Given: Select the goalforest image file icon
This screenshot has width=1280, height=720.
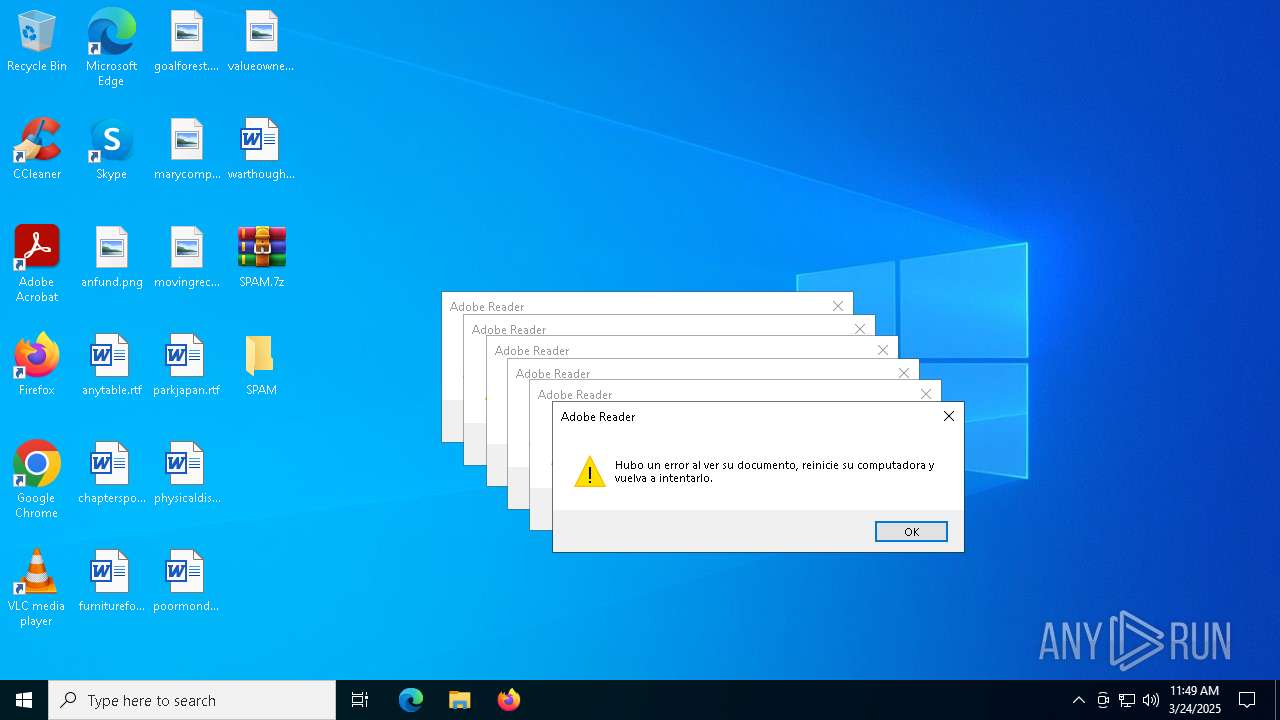Looking at the screenshot, I should click(186, 42).
